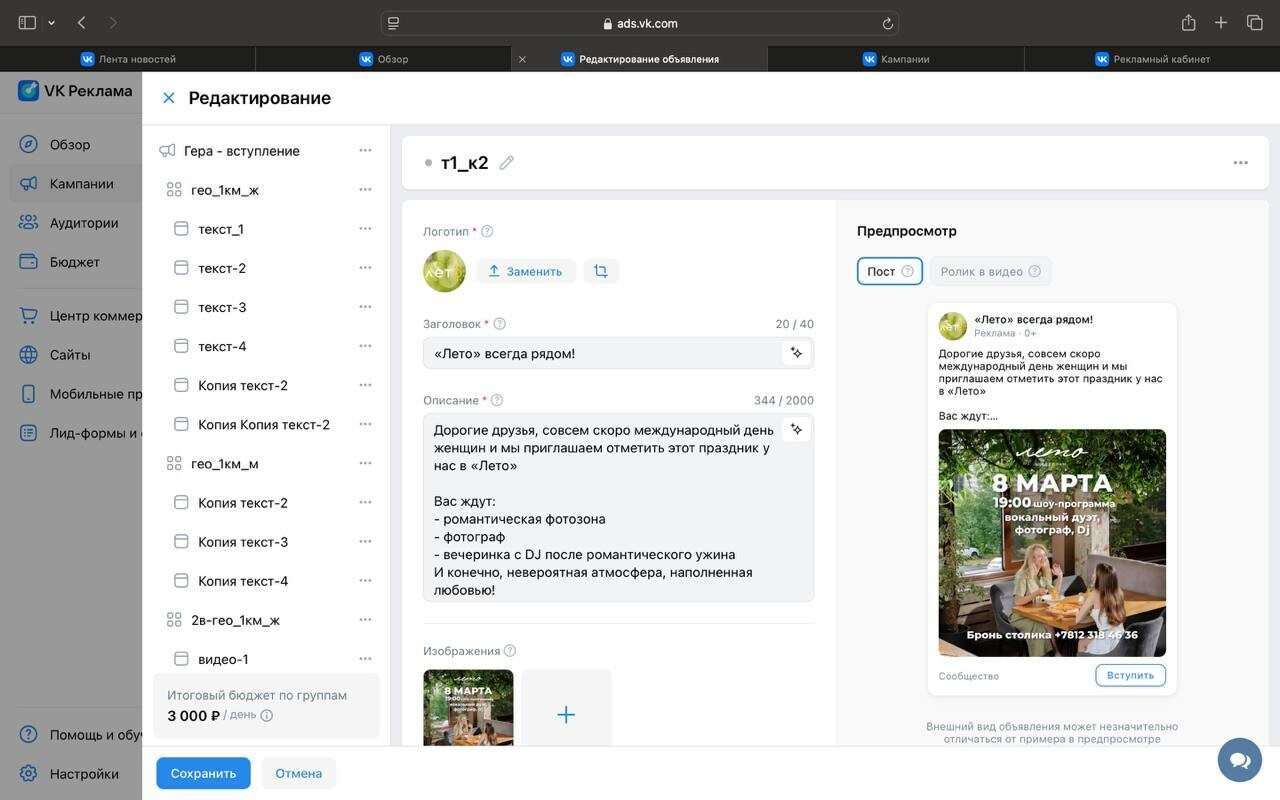Screen dimensions: 1280x800
Task: Open the three-dot menu in the т1_к2 header
Action: point(1241,163)
